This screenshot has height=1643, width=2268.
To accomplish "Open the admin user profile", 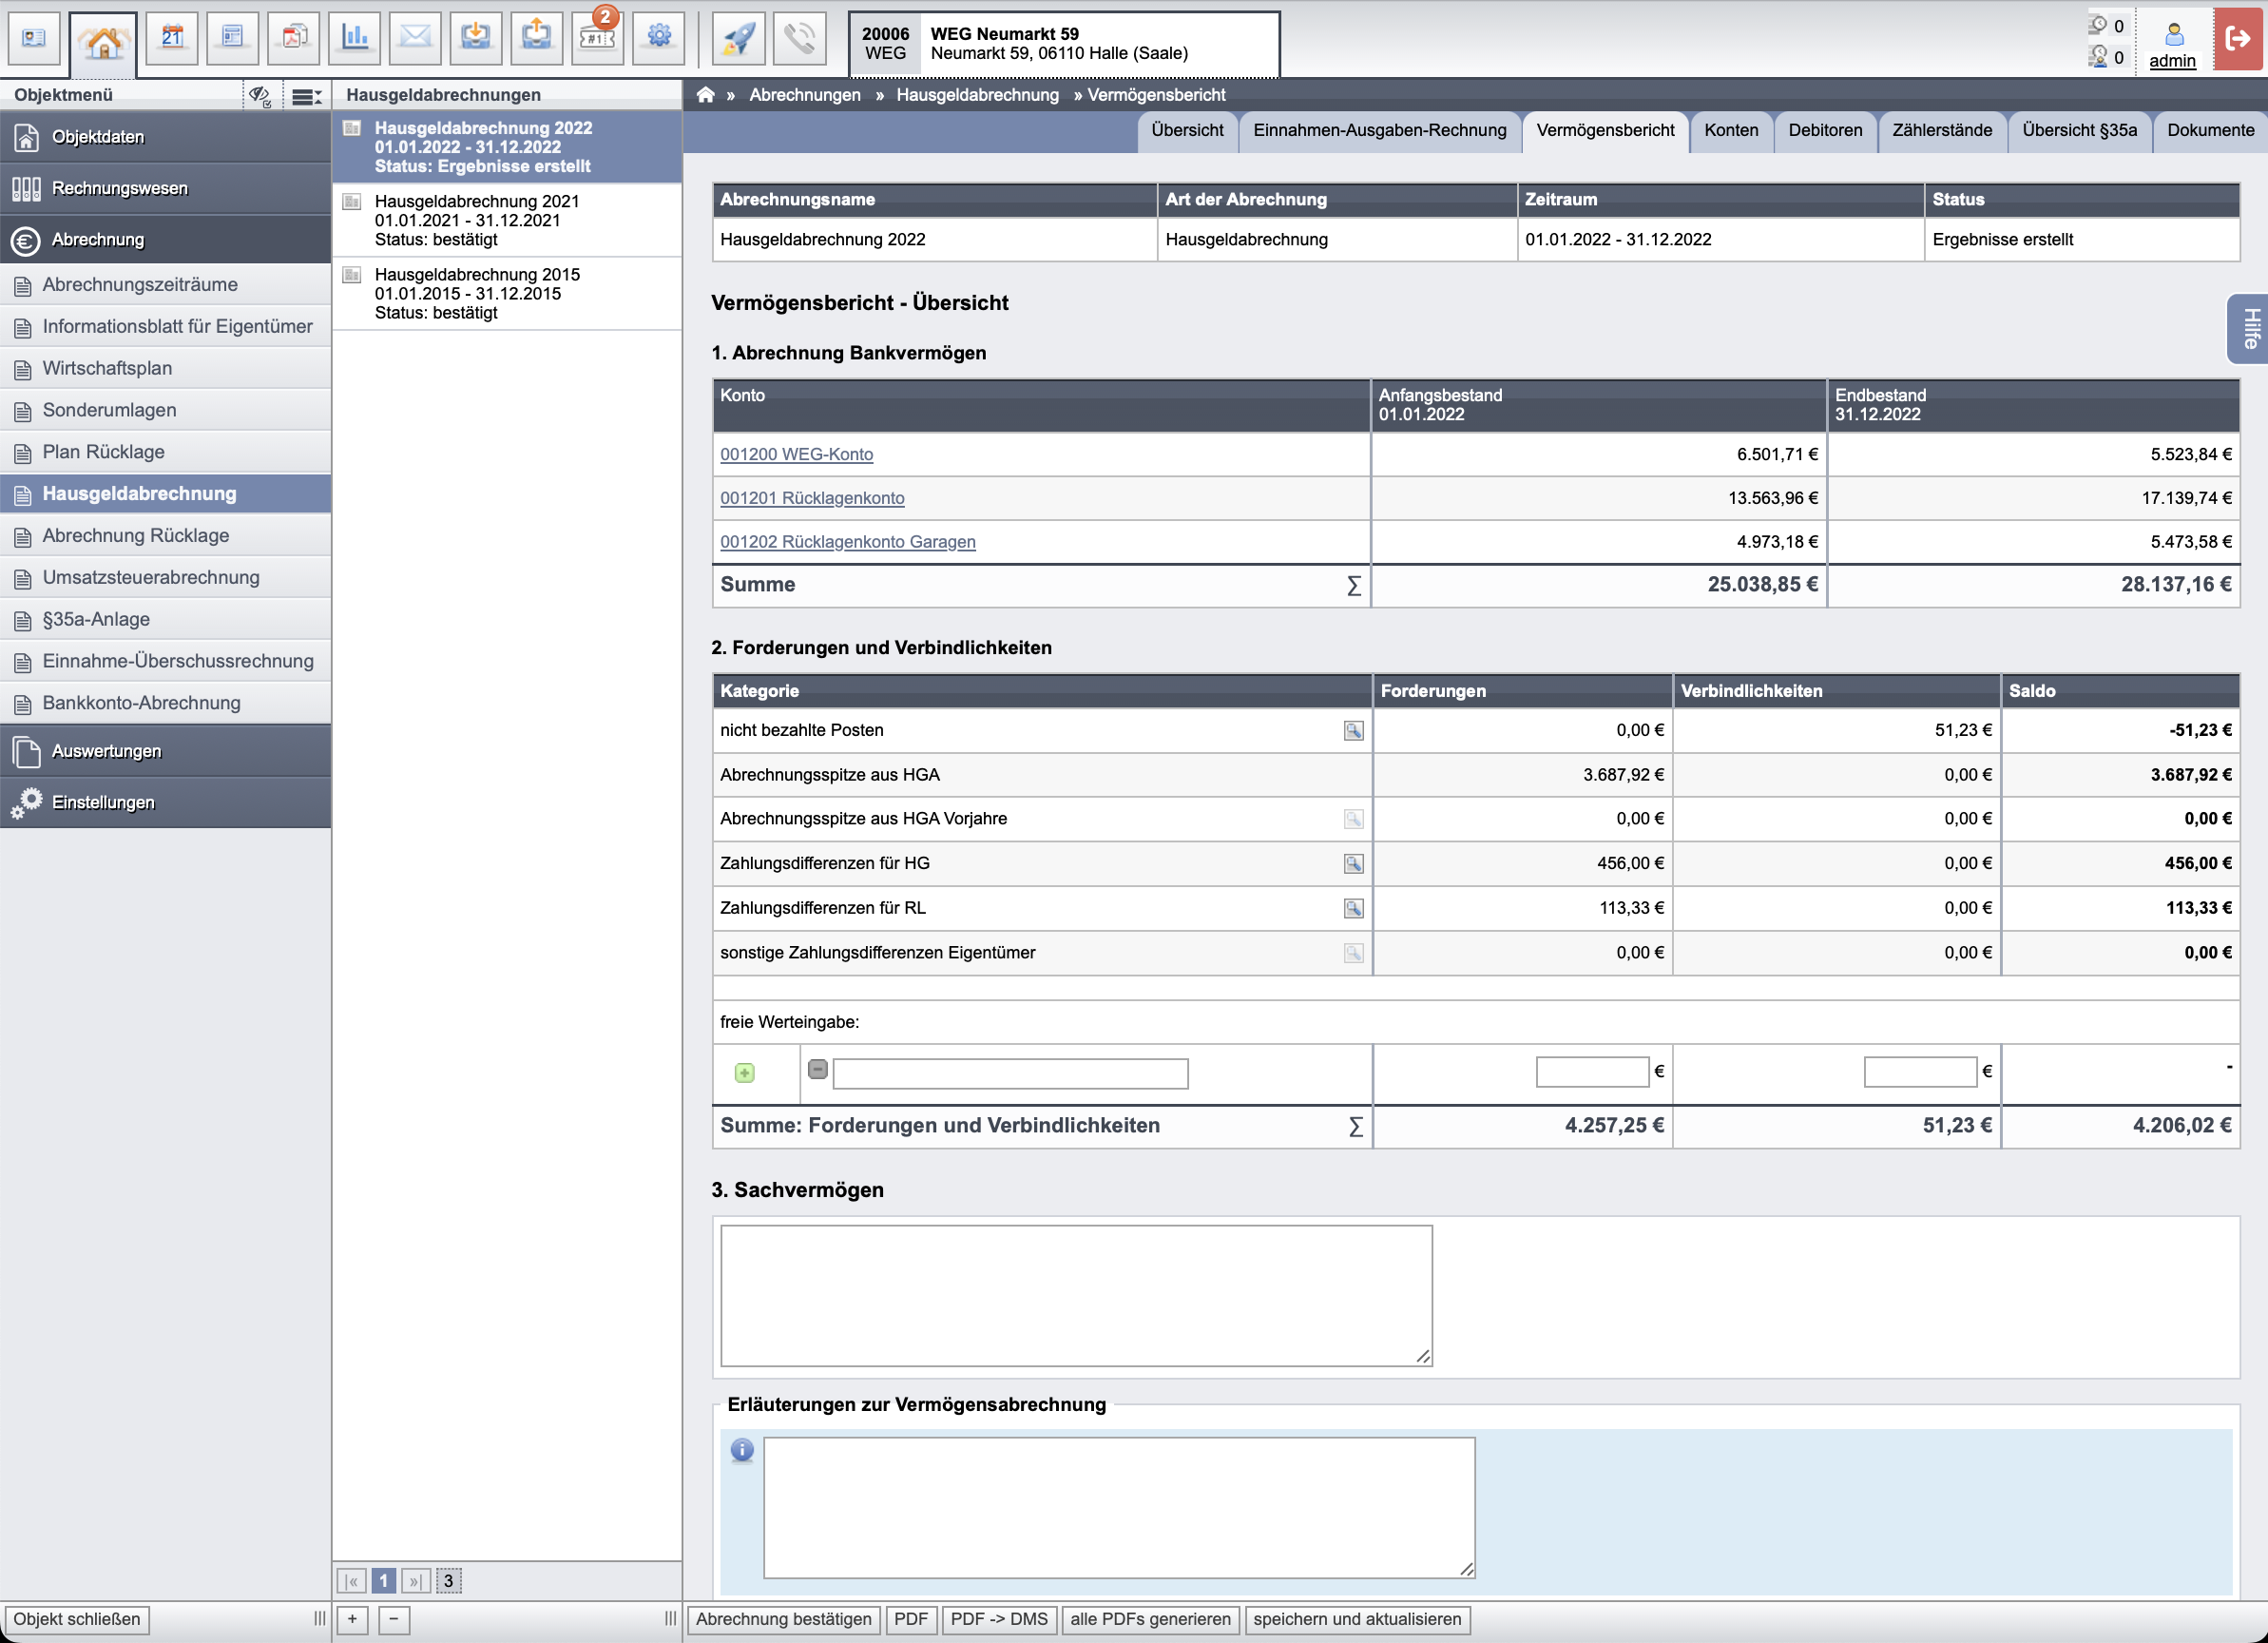I will [2173, 45].
